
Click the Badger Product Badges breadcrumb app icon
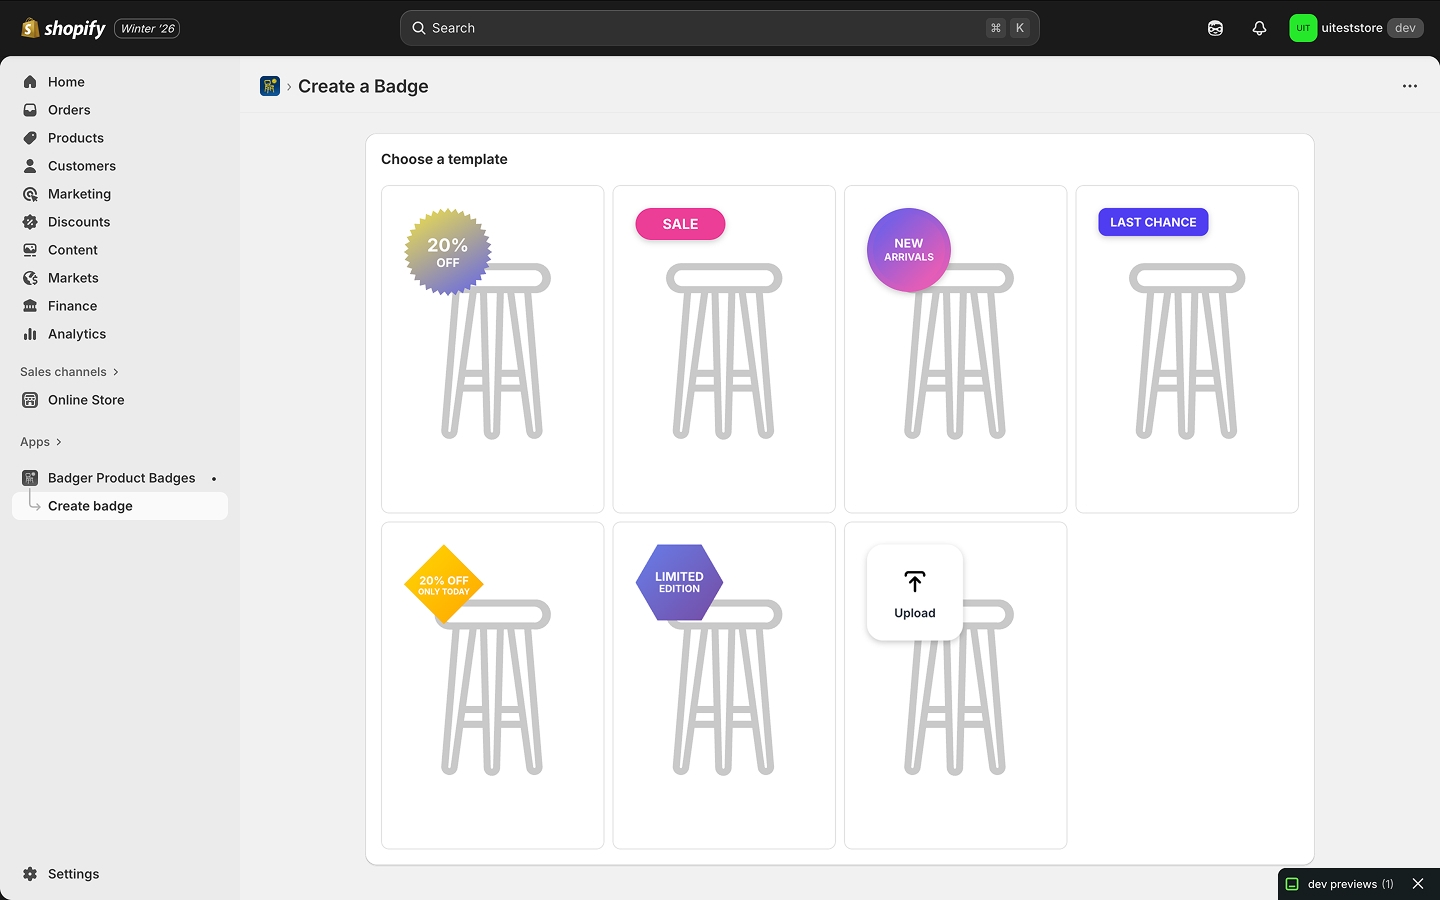[269, 86]
